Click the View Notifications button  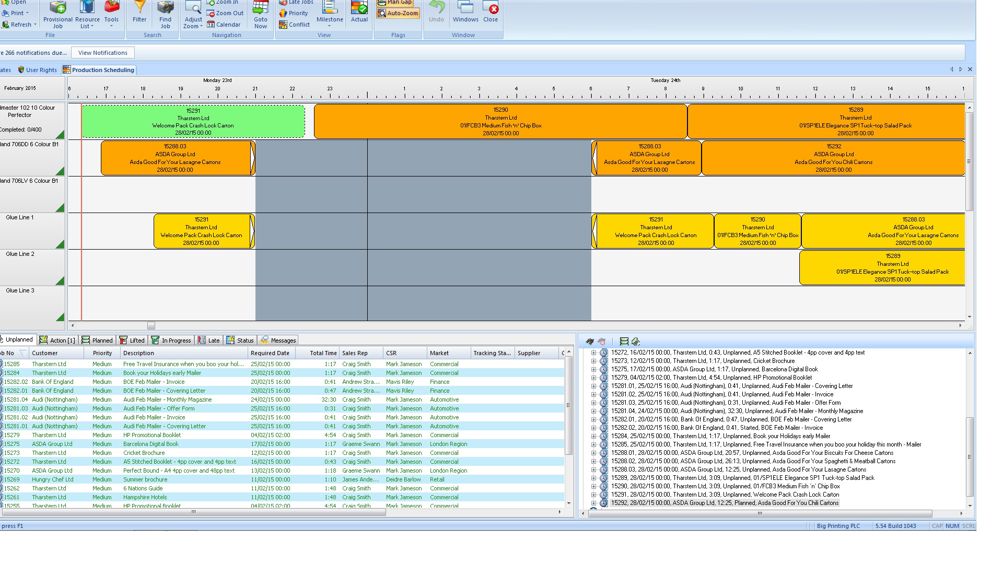(102, 53)
